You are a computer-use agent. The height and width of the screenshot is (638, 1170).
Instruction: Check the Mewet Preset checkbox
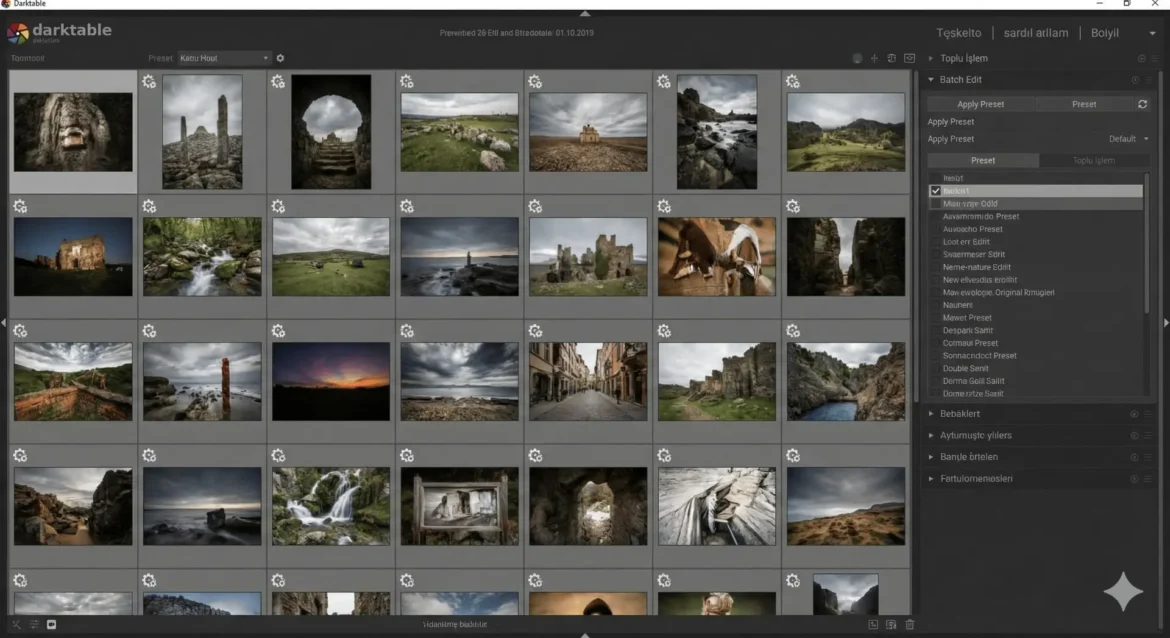click(x=936, y=318)
